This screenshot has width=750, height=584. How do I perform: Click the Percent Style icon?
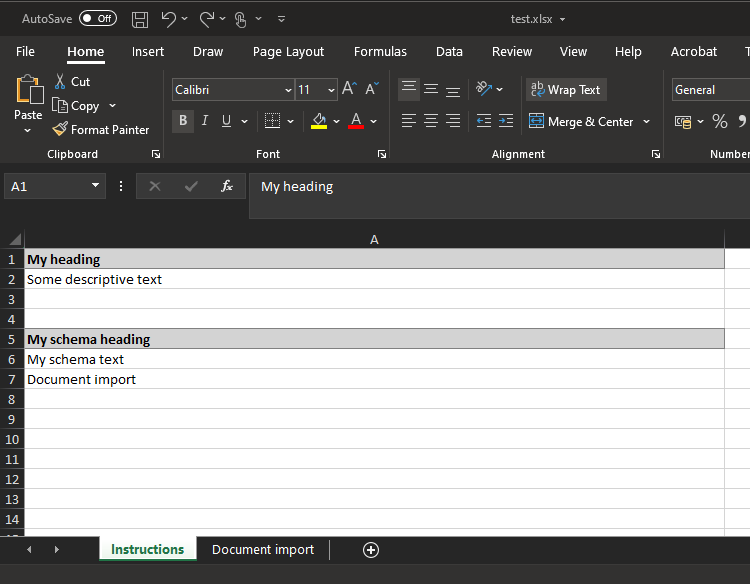click(719, 121)
